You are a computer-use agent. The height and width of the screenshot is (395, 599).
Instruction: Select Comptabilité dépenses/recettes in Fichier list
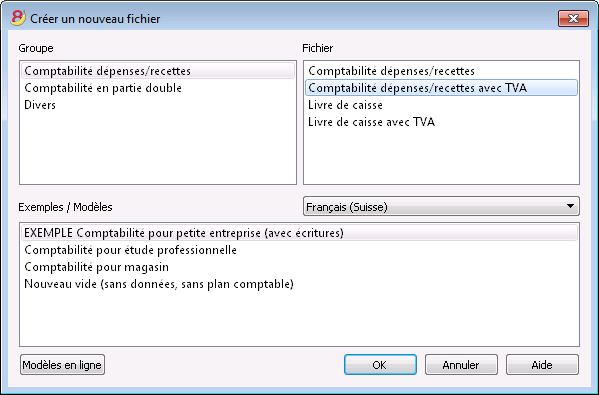click(x=441, y=71)
